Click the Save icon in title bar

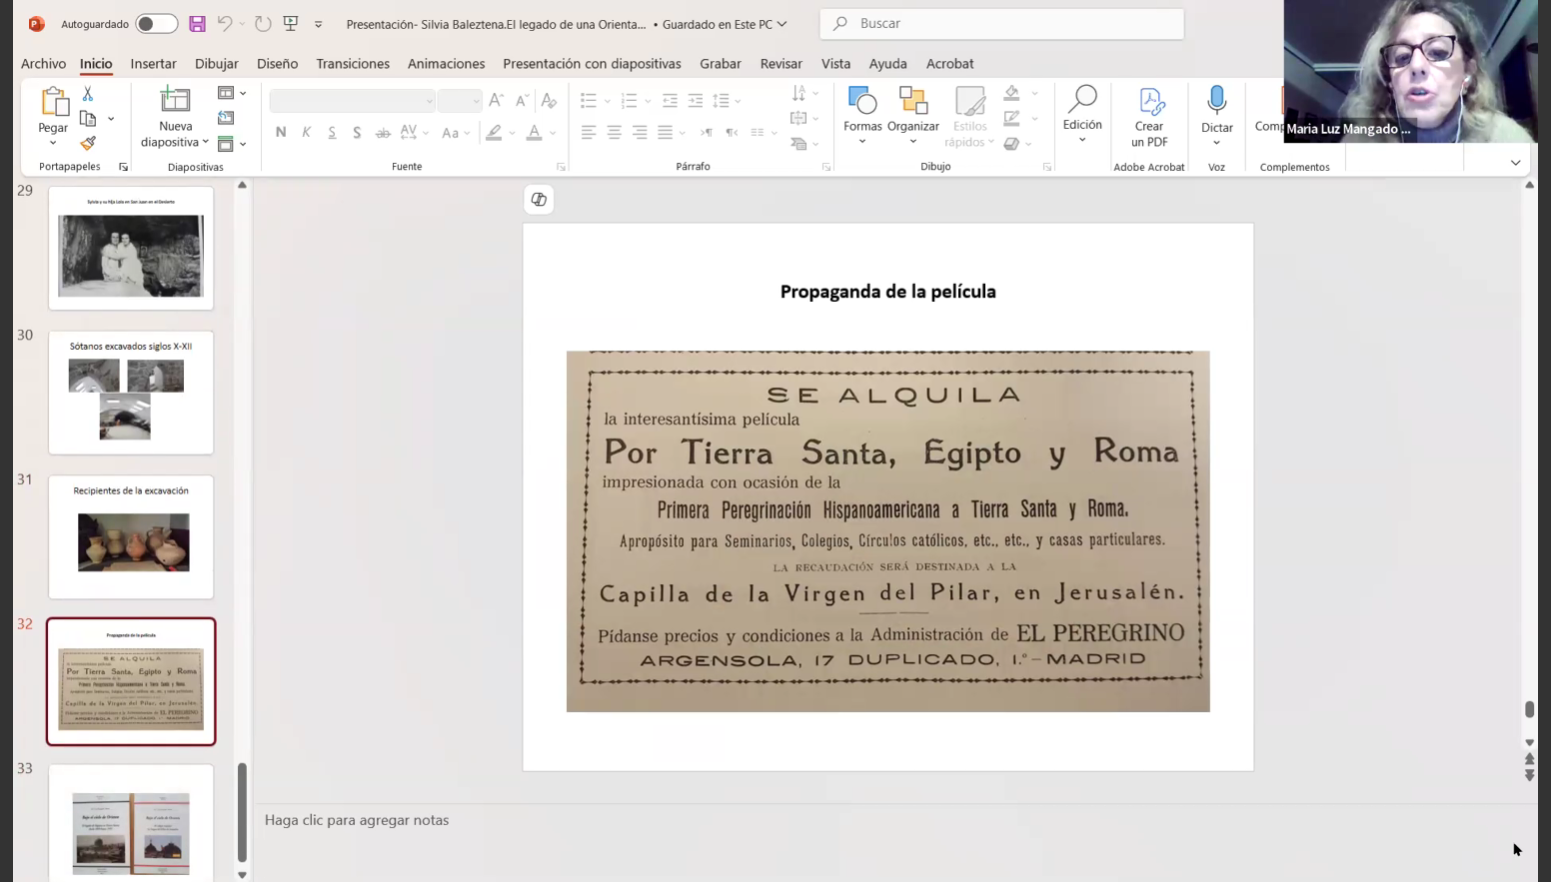[x=197, y=24]
